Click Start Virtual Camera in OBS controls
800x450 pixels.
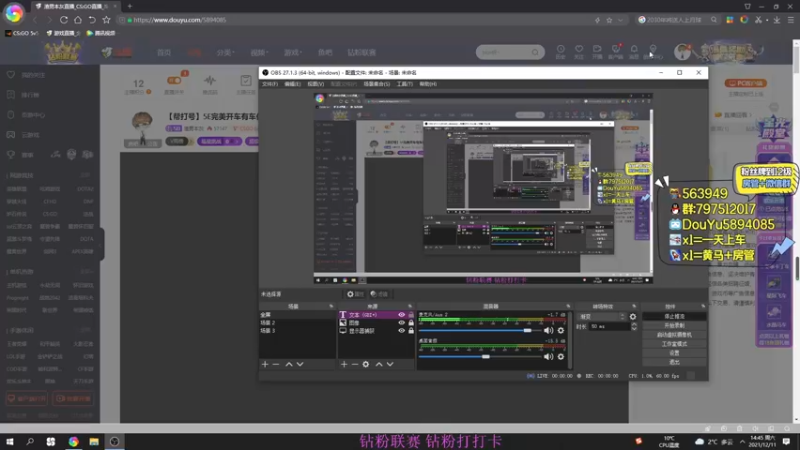(x=674, y=335)
